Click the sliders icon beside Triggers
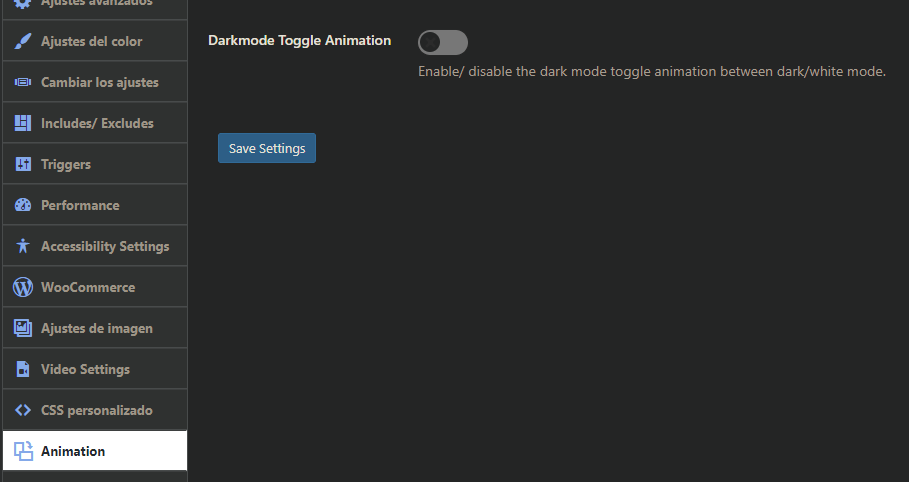The height and width of the screenshot is (482, 909). click(23, 164)
